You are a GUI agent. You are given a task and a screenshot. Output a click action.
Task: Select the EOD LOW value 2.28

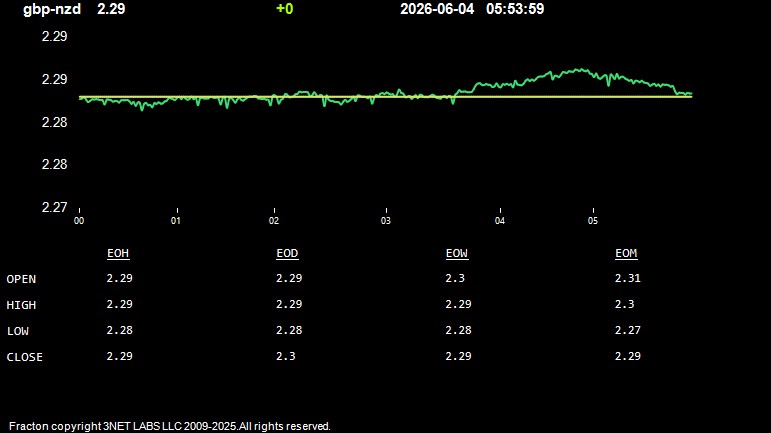click(x=289, y=330)
